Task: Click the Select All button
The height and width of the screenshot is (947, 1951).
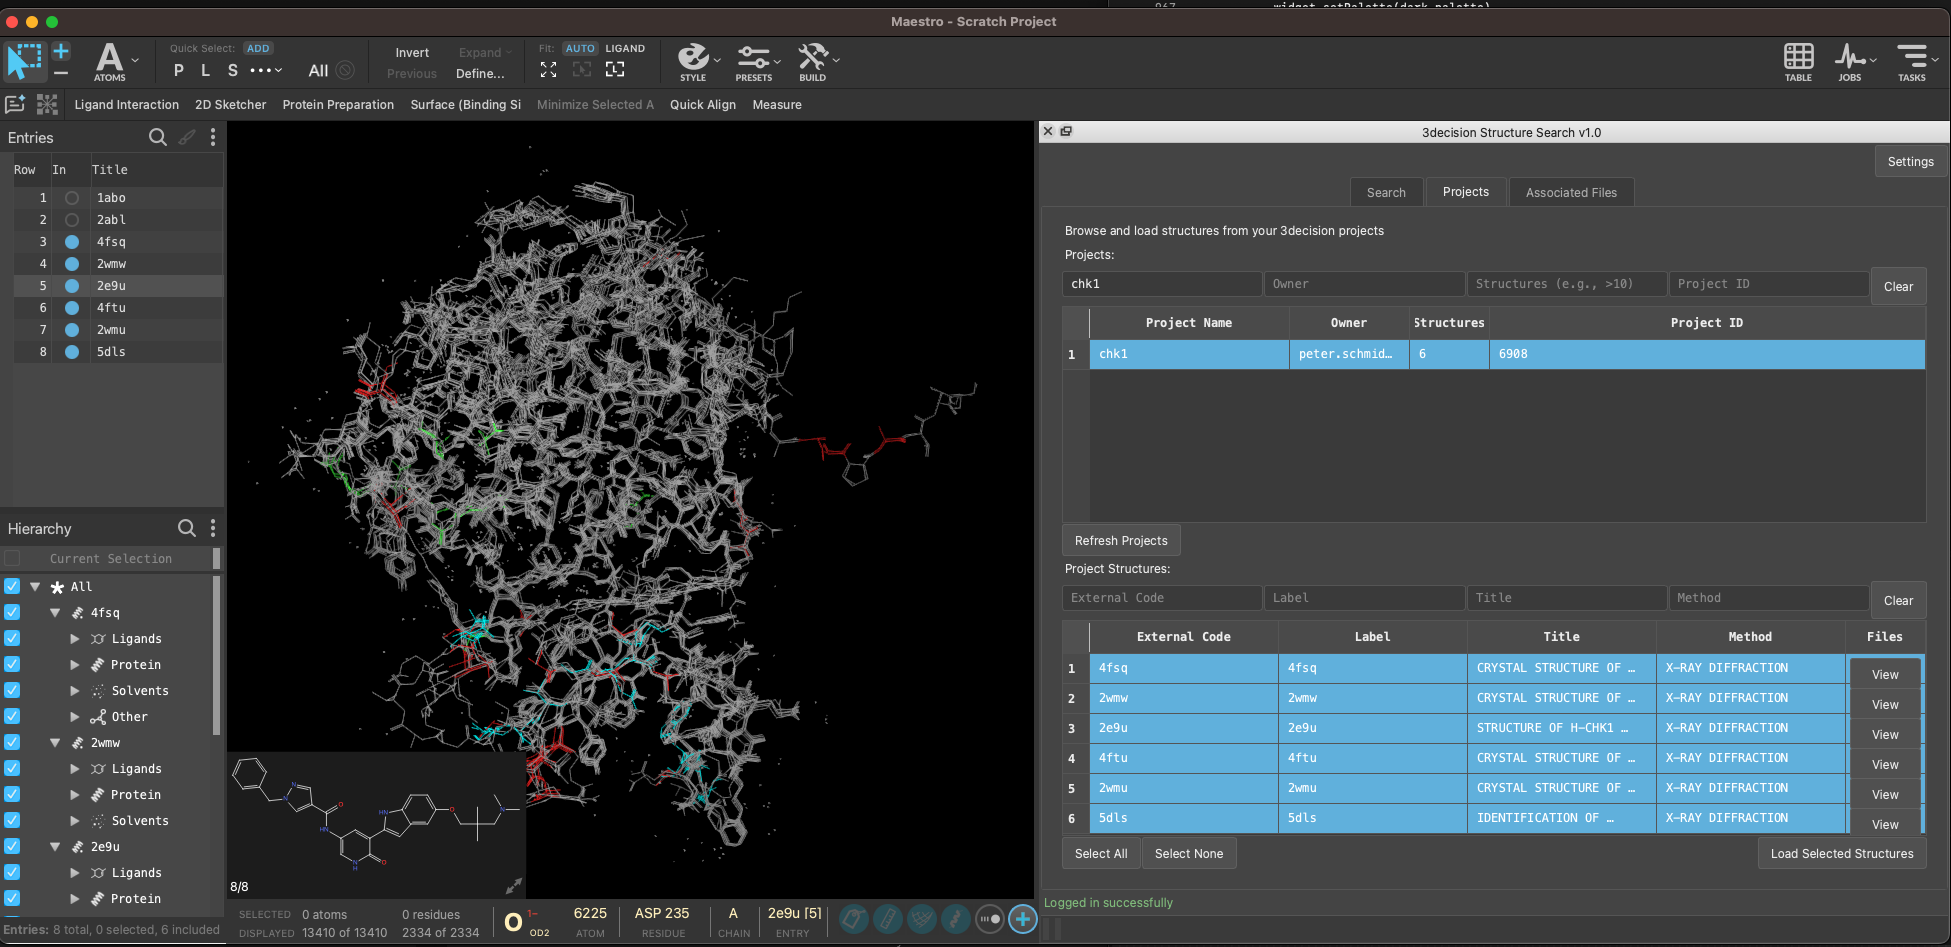Action: (1101, 853)
